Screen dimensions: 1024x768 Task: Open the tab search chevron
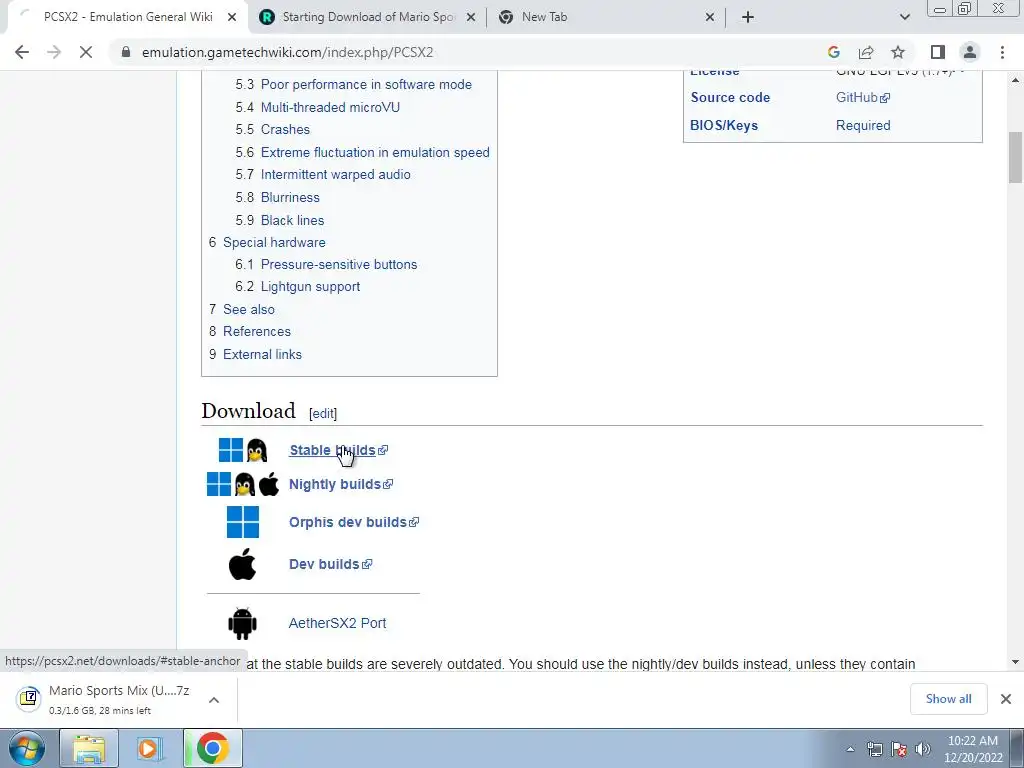[904, 17]
